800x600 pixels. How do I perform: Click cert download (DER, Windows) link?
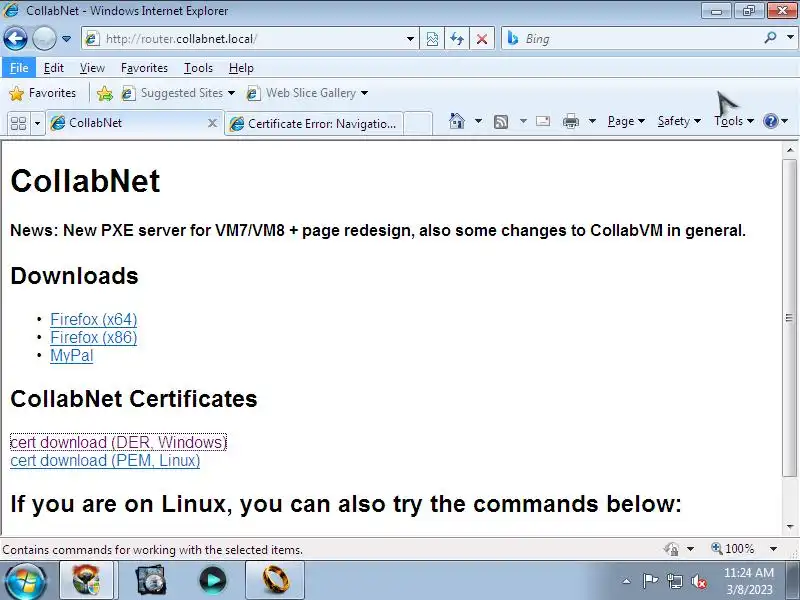(118, 442)
